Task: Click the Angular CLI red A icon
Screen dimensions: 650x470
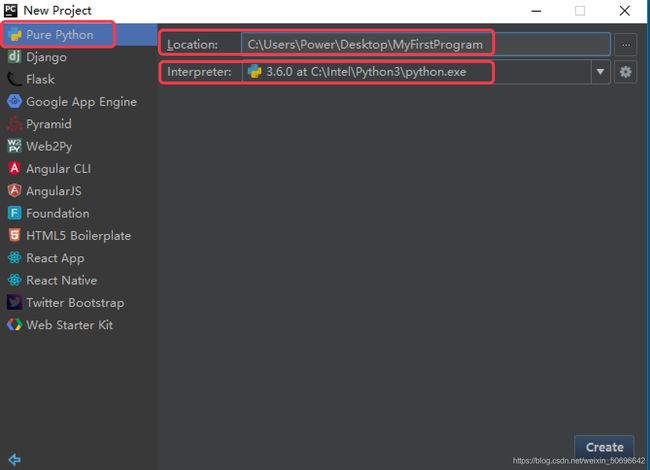Action: [x=15, y=168]
